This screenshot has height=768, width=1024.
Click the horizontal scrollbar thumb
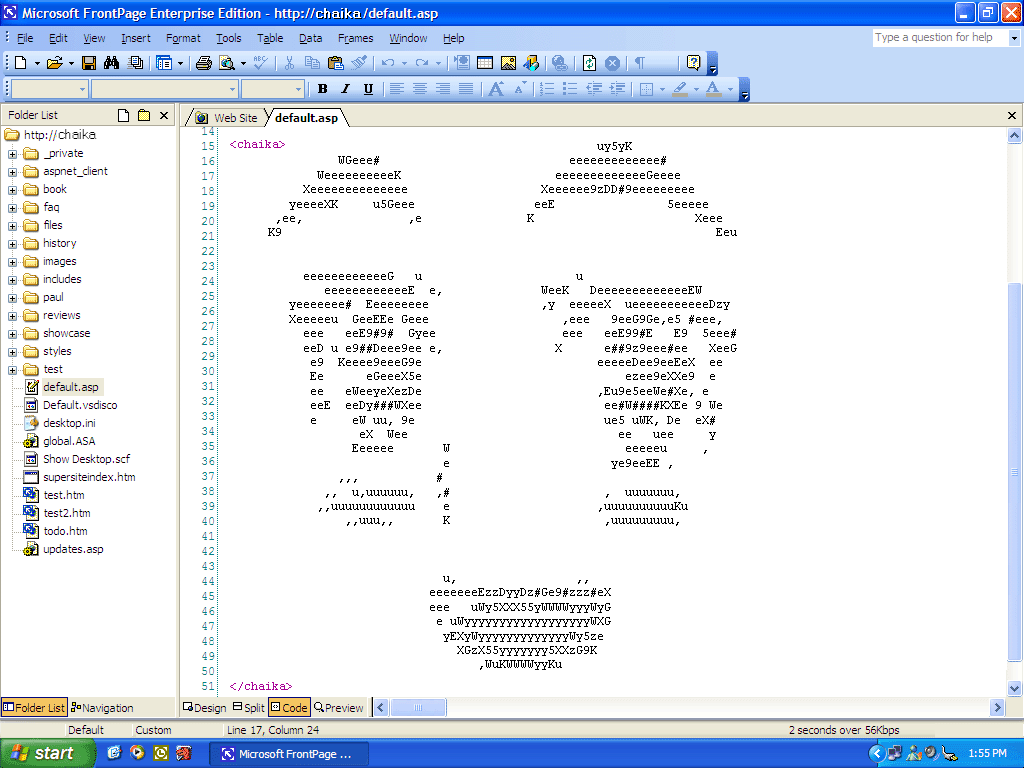pos(418,707)
